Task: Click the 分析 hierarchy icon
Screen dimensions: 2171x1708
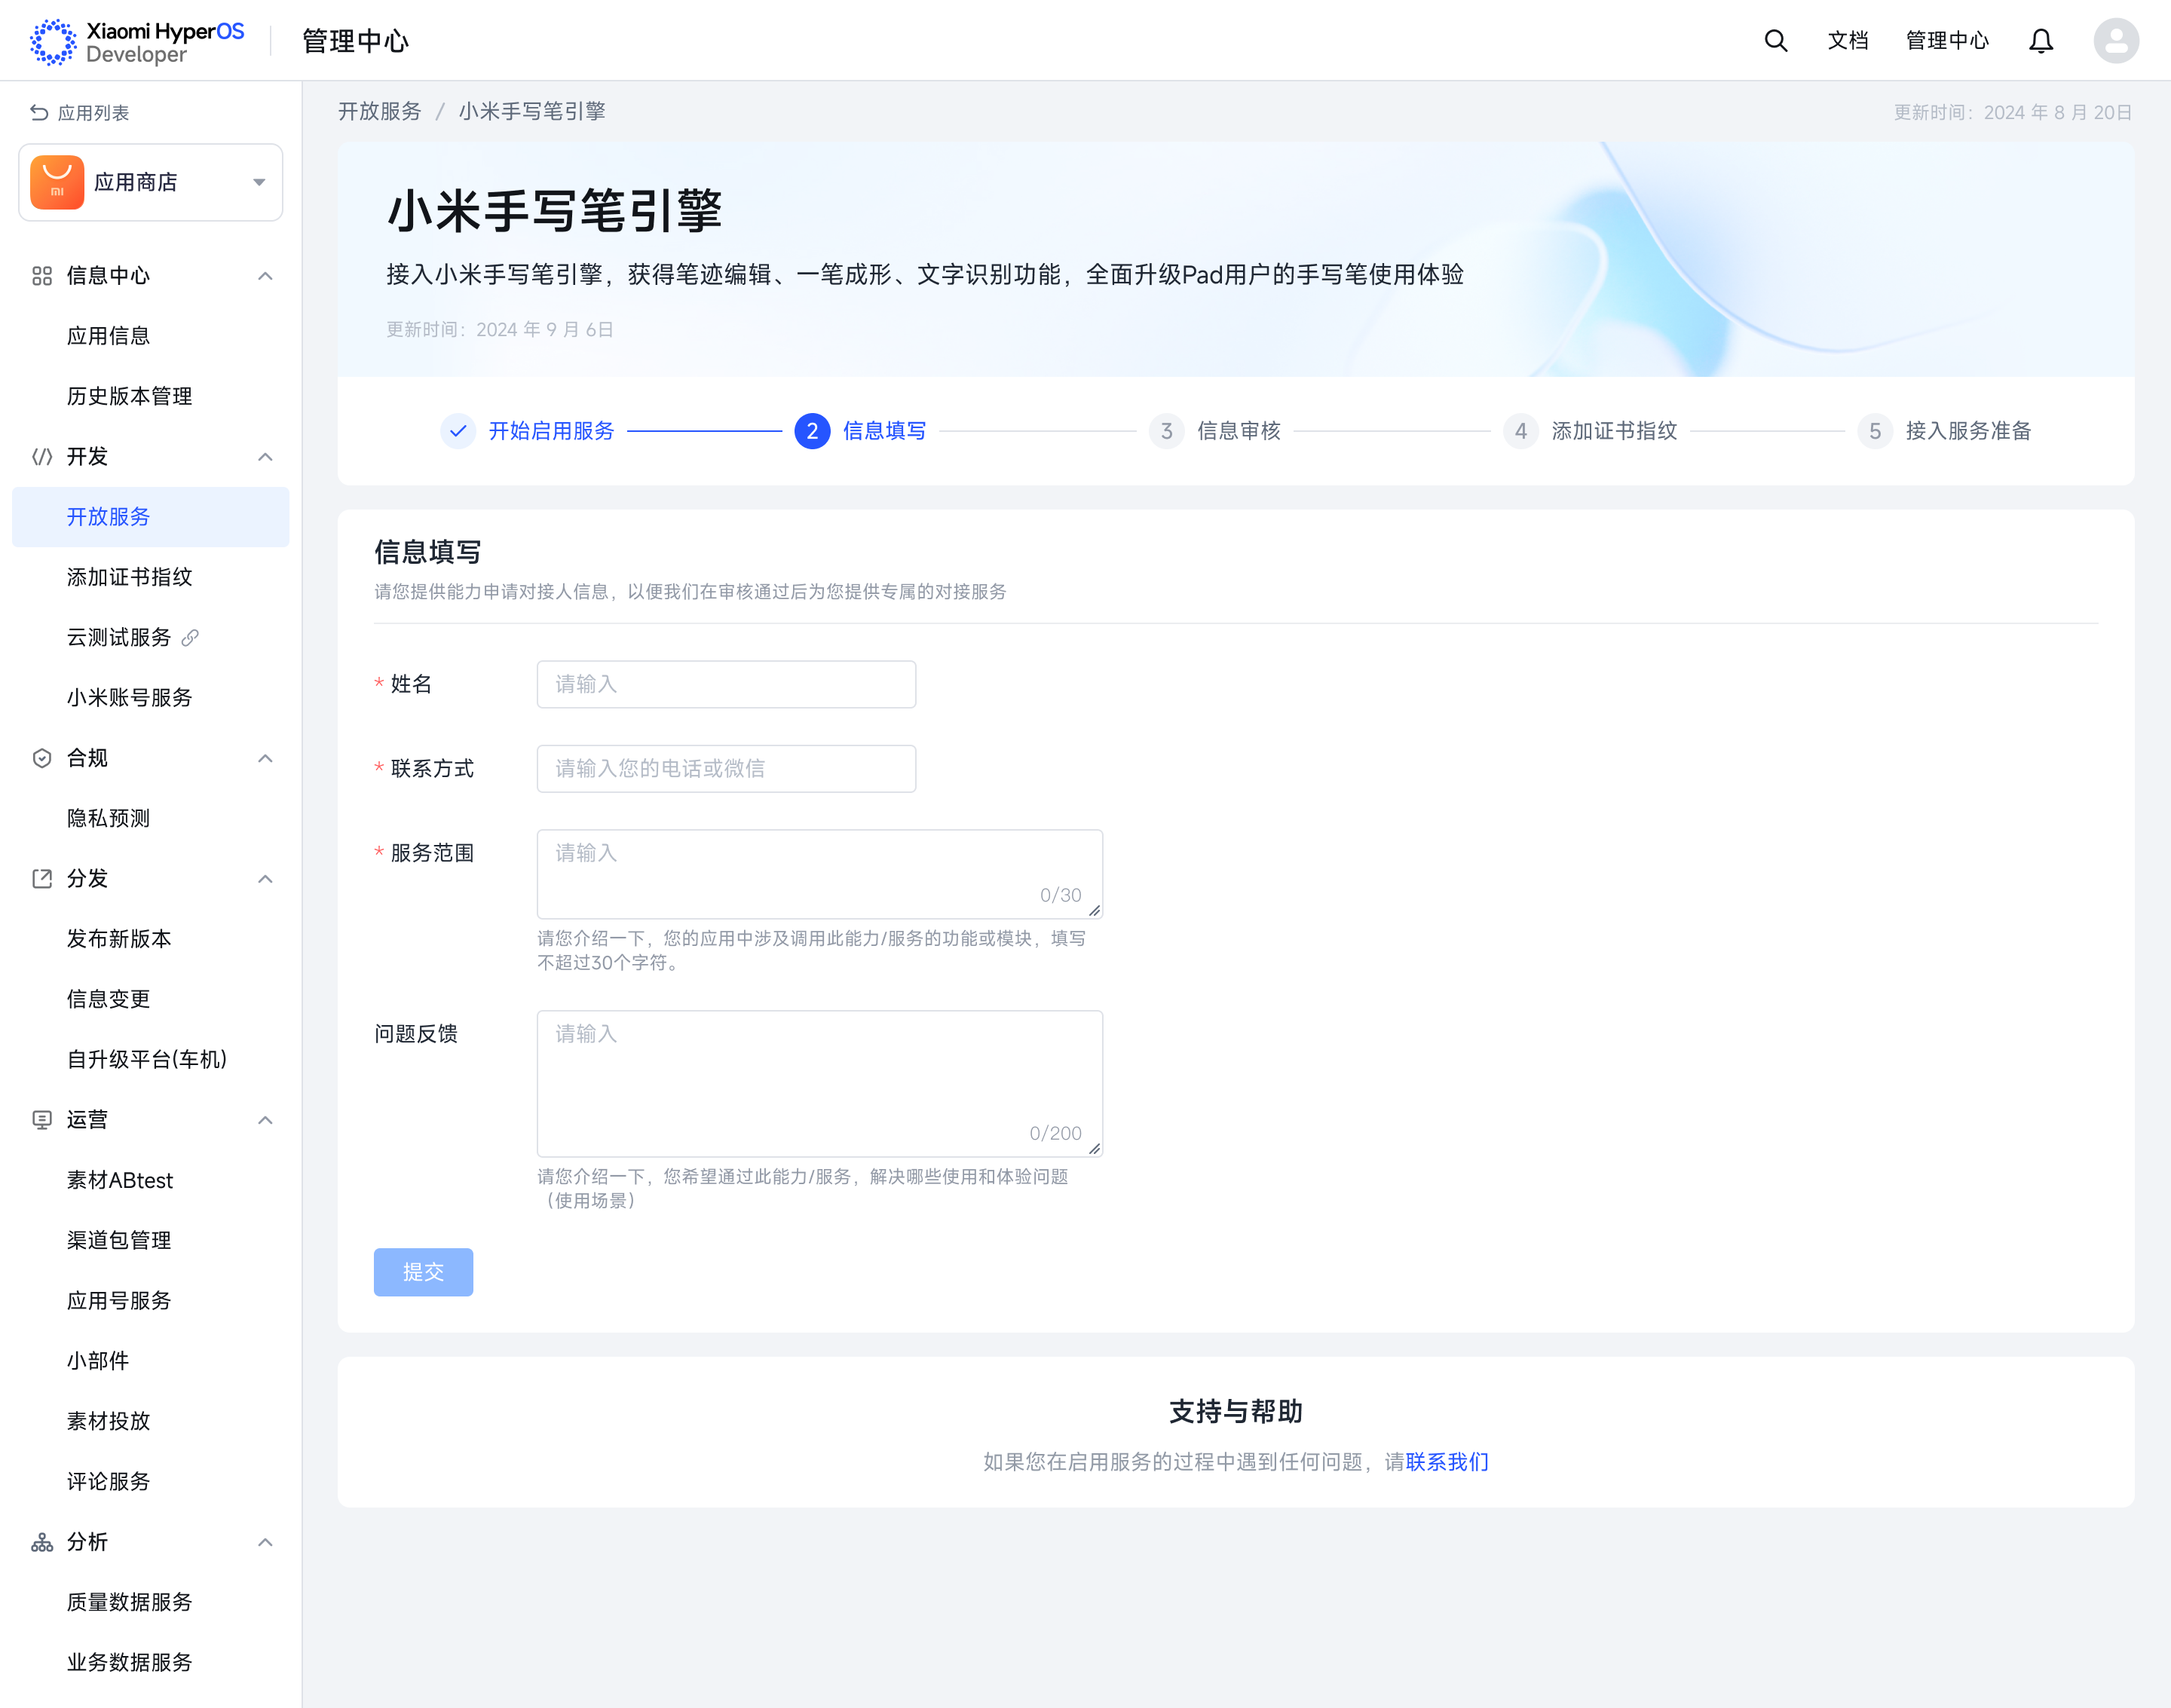Action: [42, 1542]
